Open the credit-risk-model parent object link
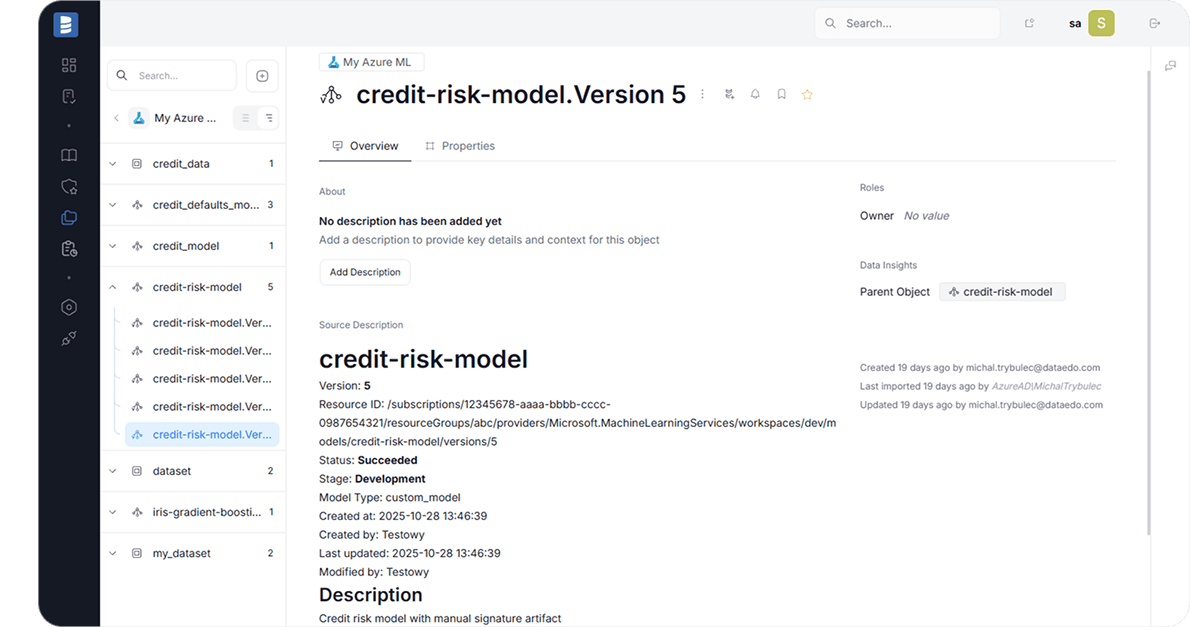This screenshot has width=1190, height=627. (x=1002, y=292)
